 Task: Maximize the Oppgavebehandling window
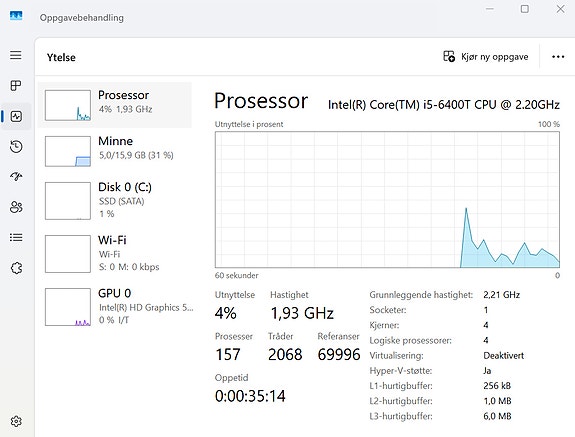pyautogui.click(x=525, y=9)
